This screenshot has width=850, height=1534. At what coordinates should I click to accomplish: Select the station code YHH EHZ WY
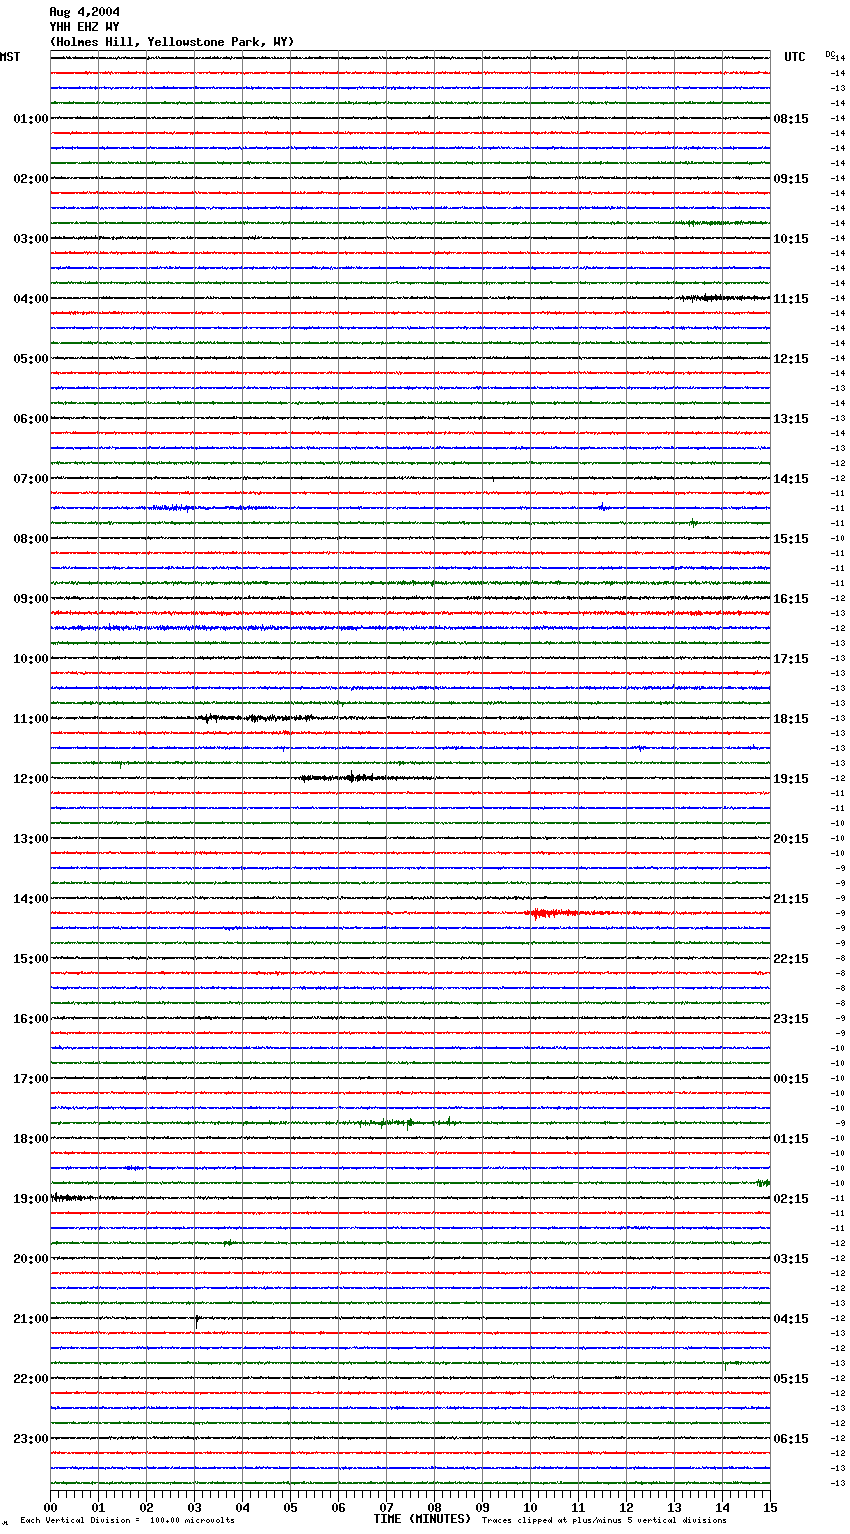(84, 27)
